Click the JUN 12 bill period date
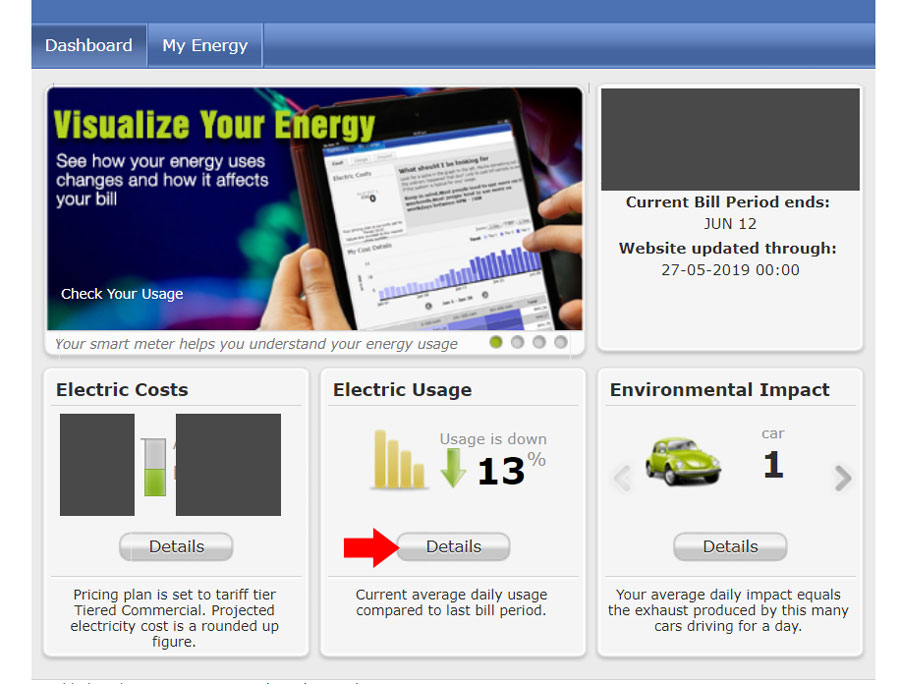Screen dimensions: 900x684 coord(730,224)
